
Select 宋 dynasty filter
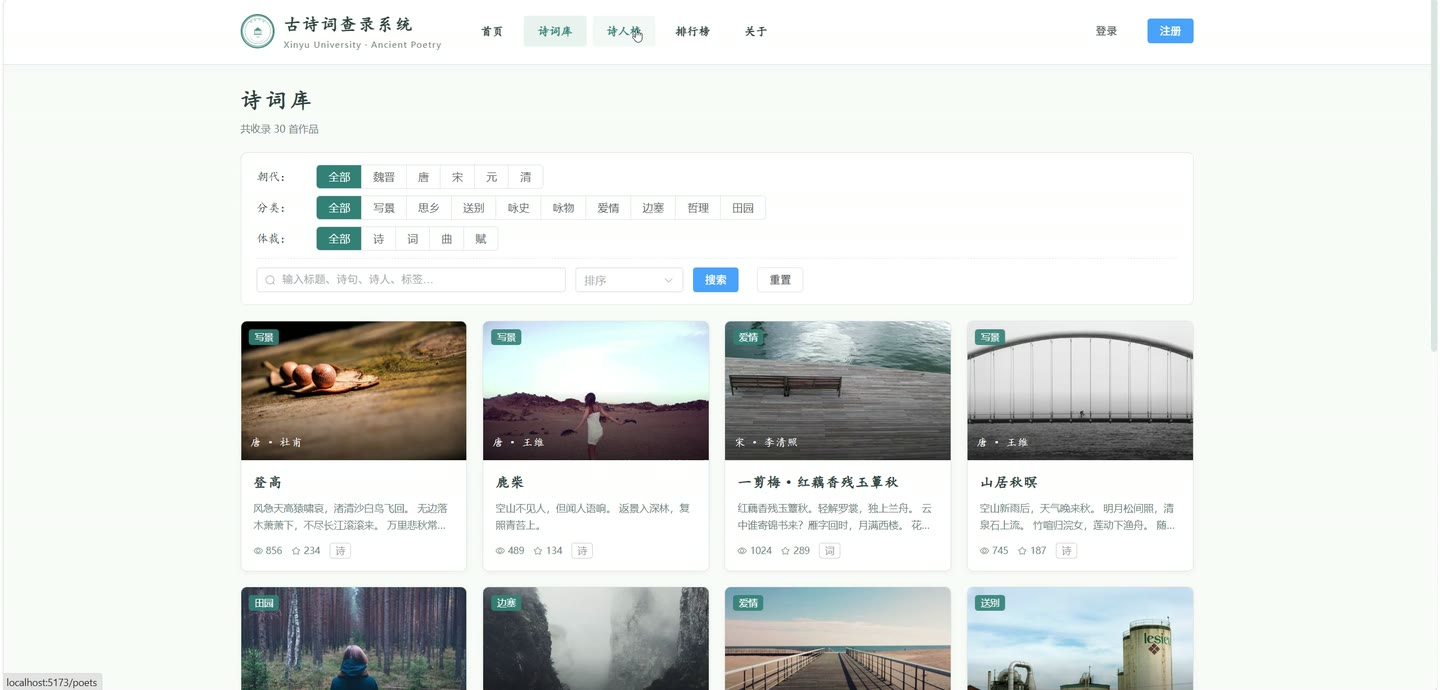click(x=457, y=177)
